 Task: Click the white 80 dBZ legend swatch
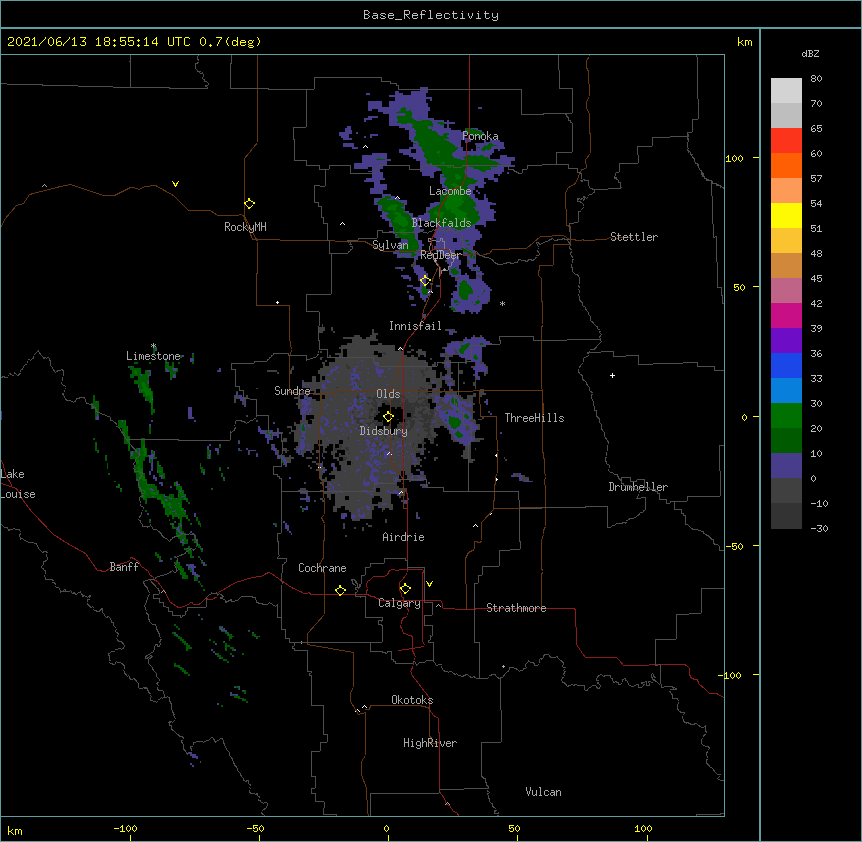[x=786, y=91]
